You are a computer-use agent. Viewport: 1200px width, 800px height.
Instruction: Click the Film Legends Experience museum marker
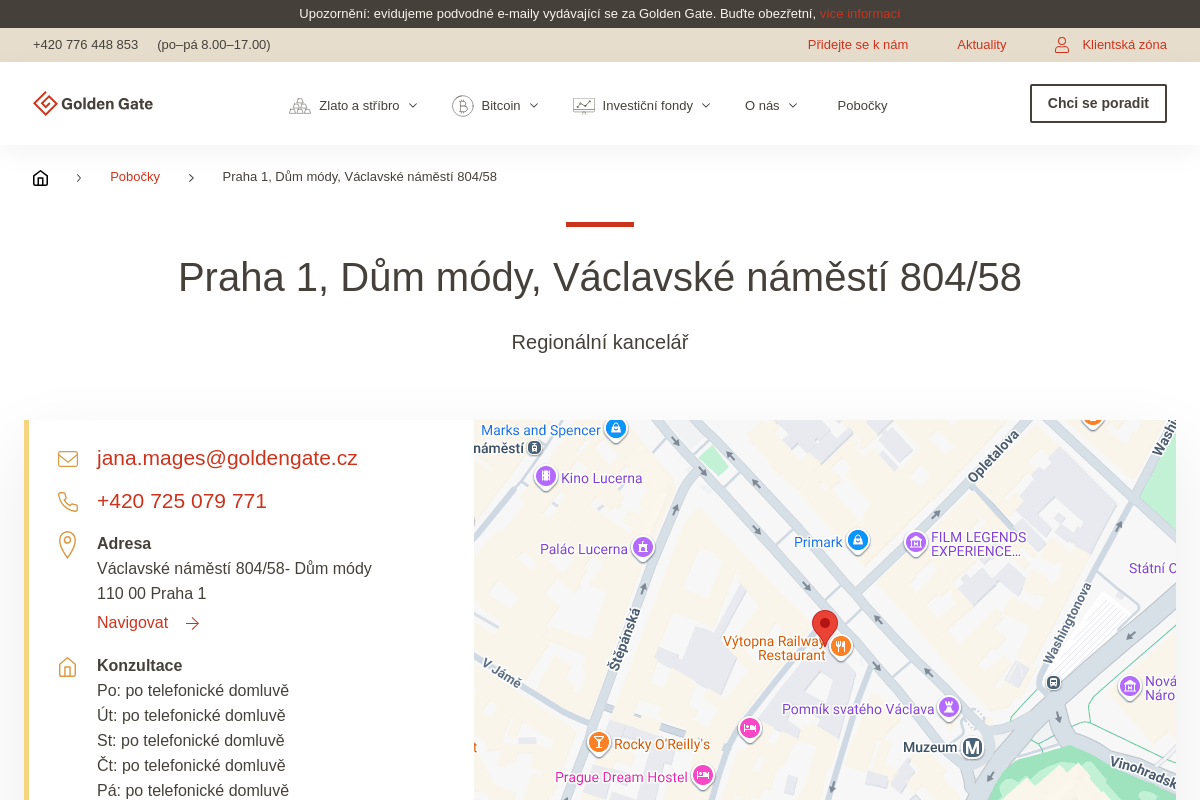[x=915, y=542]
